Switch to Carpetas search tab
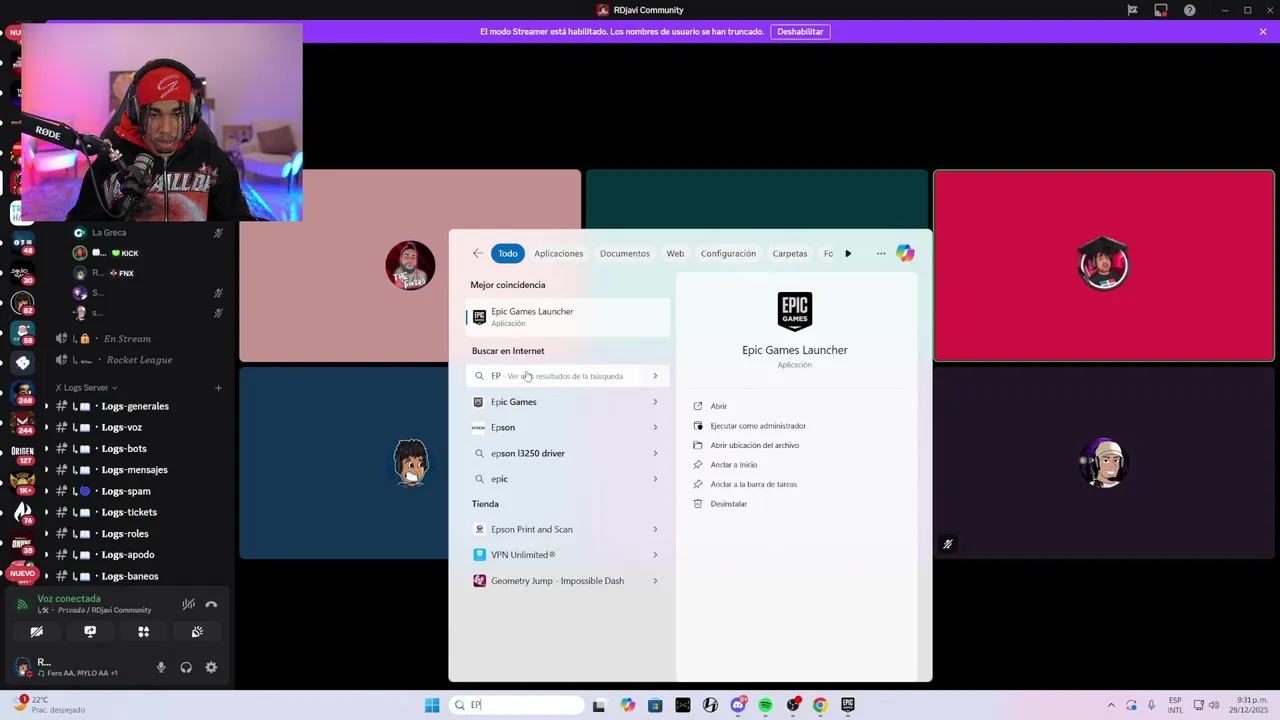Viewport: 1280px width, 720px height. [x=790, y=253]
